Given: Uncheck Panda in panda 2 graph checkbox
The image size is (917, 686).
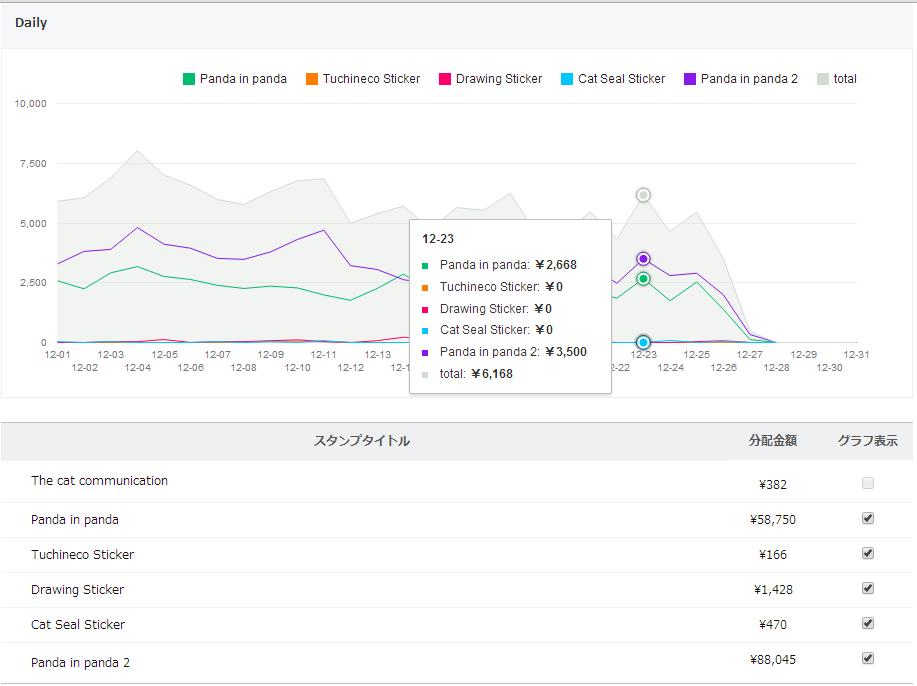Looking at the screenshot, I should click(x=868, y=658).
